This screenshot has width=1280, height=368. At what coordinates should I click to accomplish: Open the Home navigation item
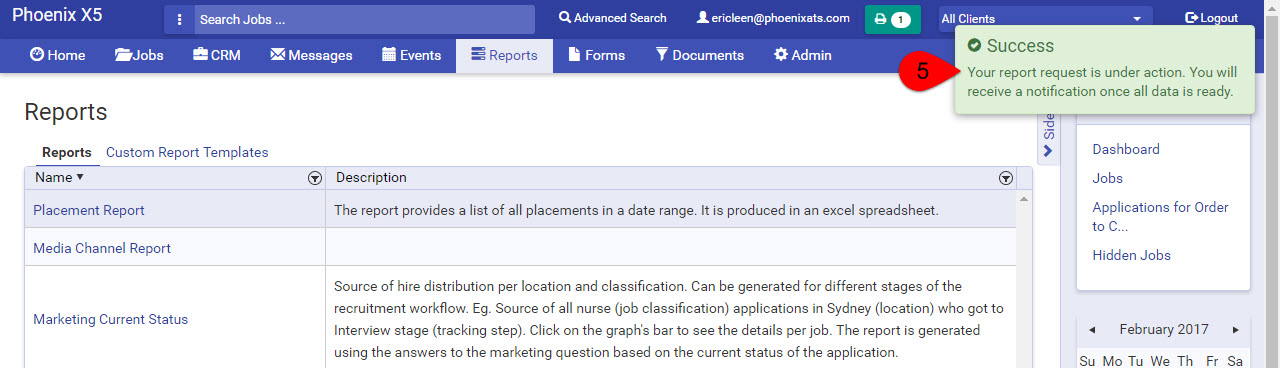tap(58, 55)
